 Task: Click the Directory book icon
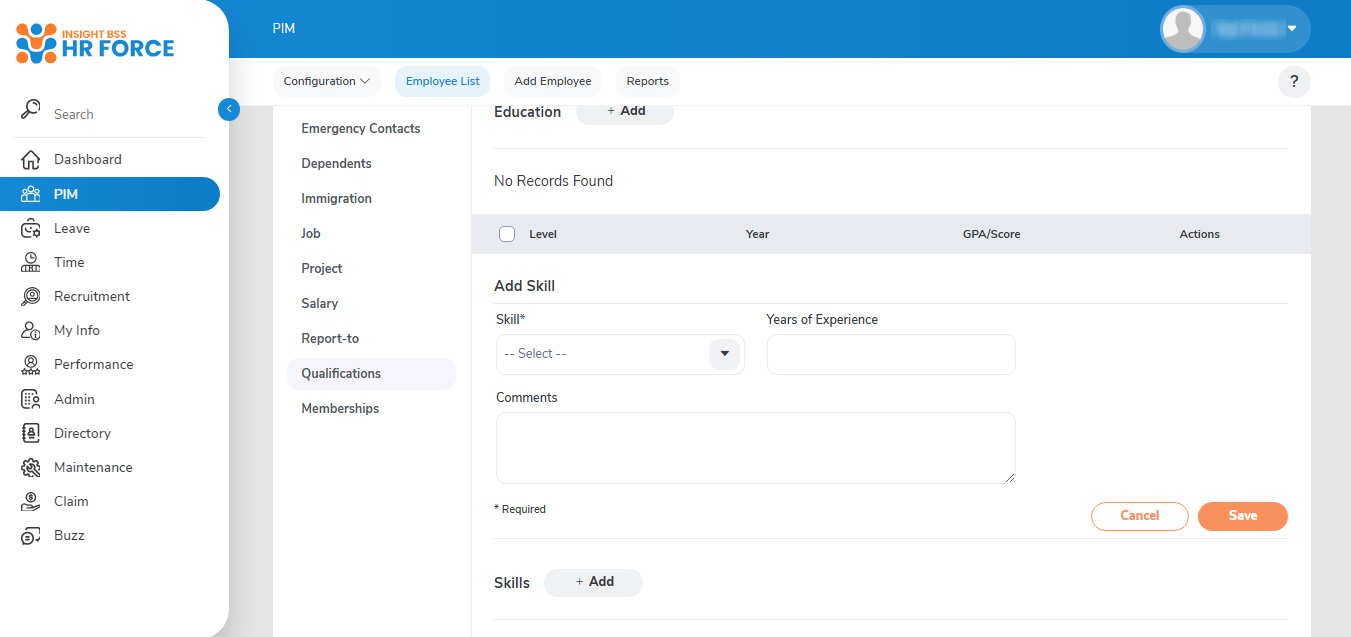[x=31, y=433]
